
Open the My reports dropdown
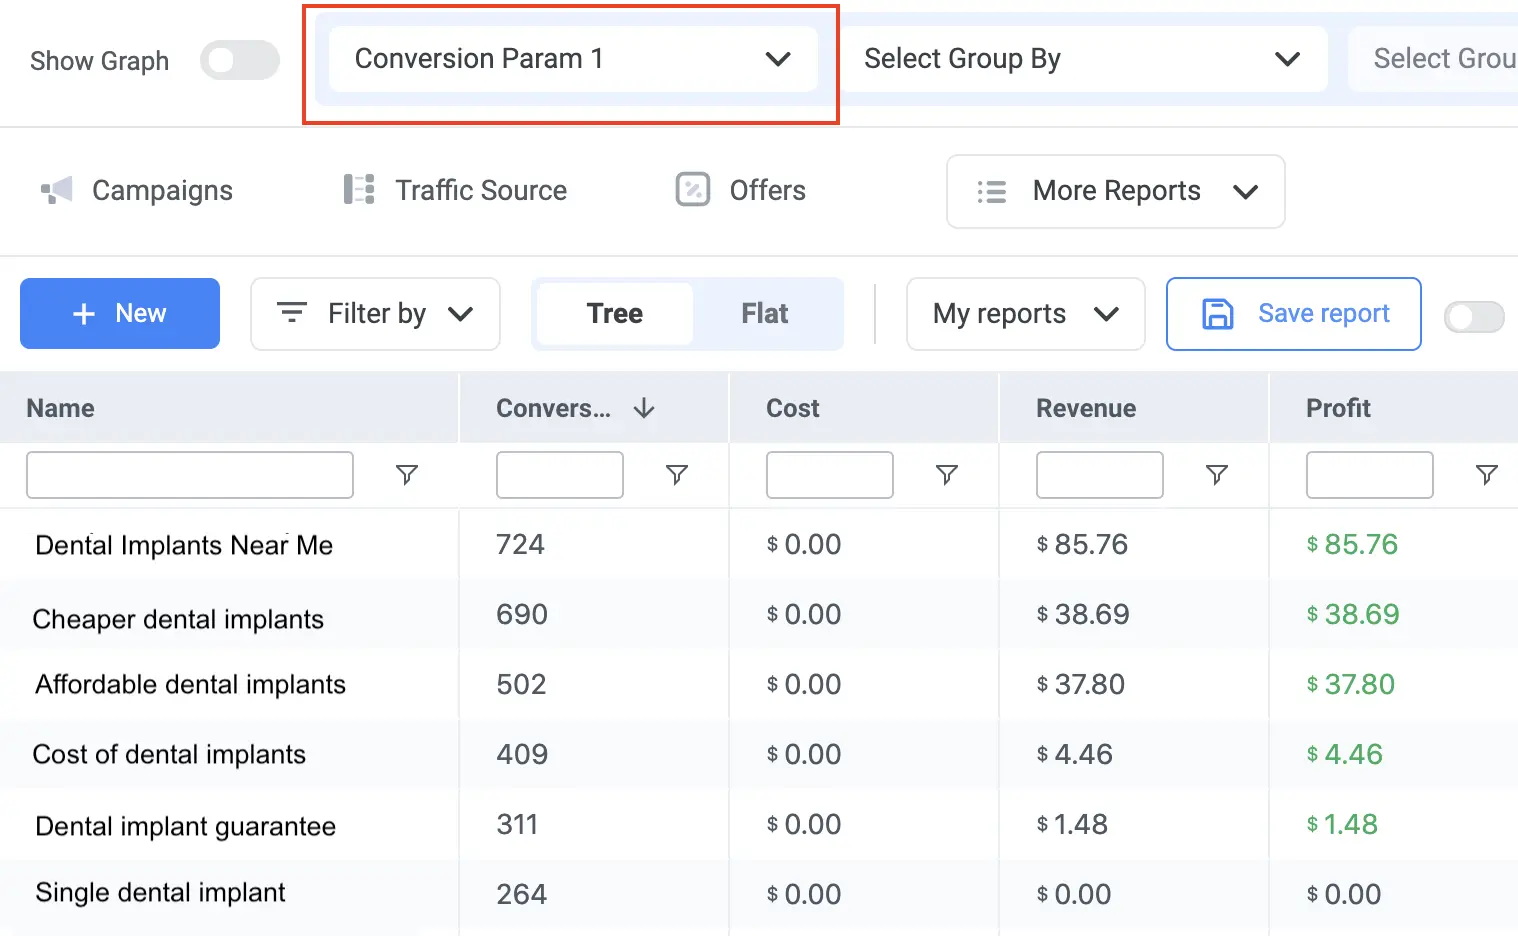point(1026,314)
